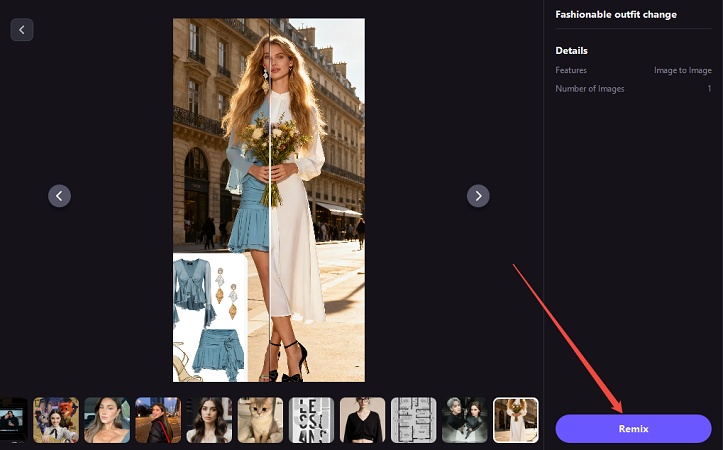723x450 pixels.
Task: Go to the previous image with left chevron
Action: pos(59,196)
